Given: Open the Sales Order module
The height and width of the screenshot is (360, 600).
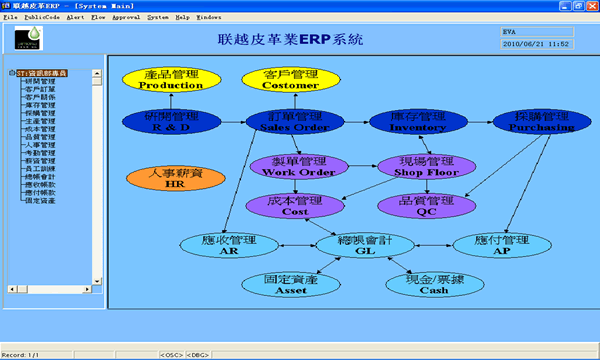Looking at the screenshot, I should (295, 122).
